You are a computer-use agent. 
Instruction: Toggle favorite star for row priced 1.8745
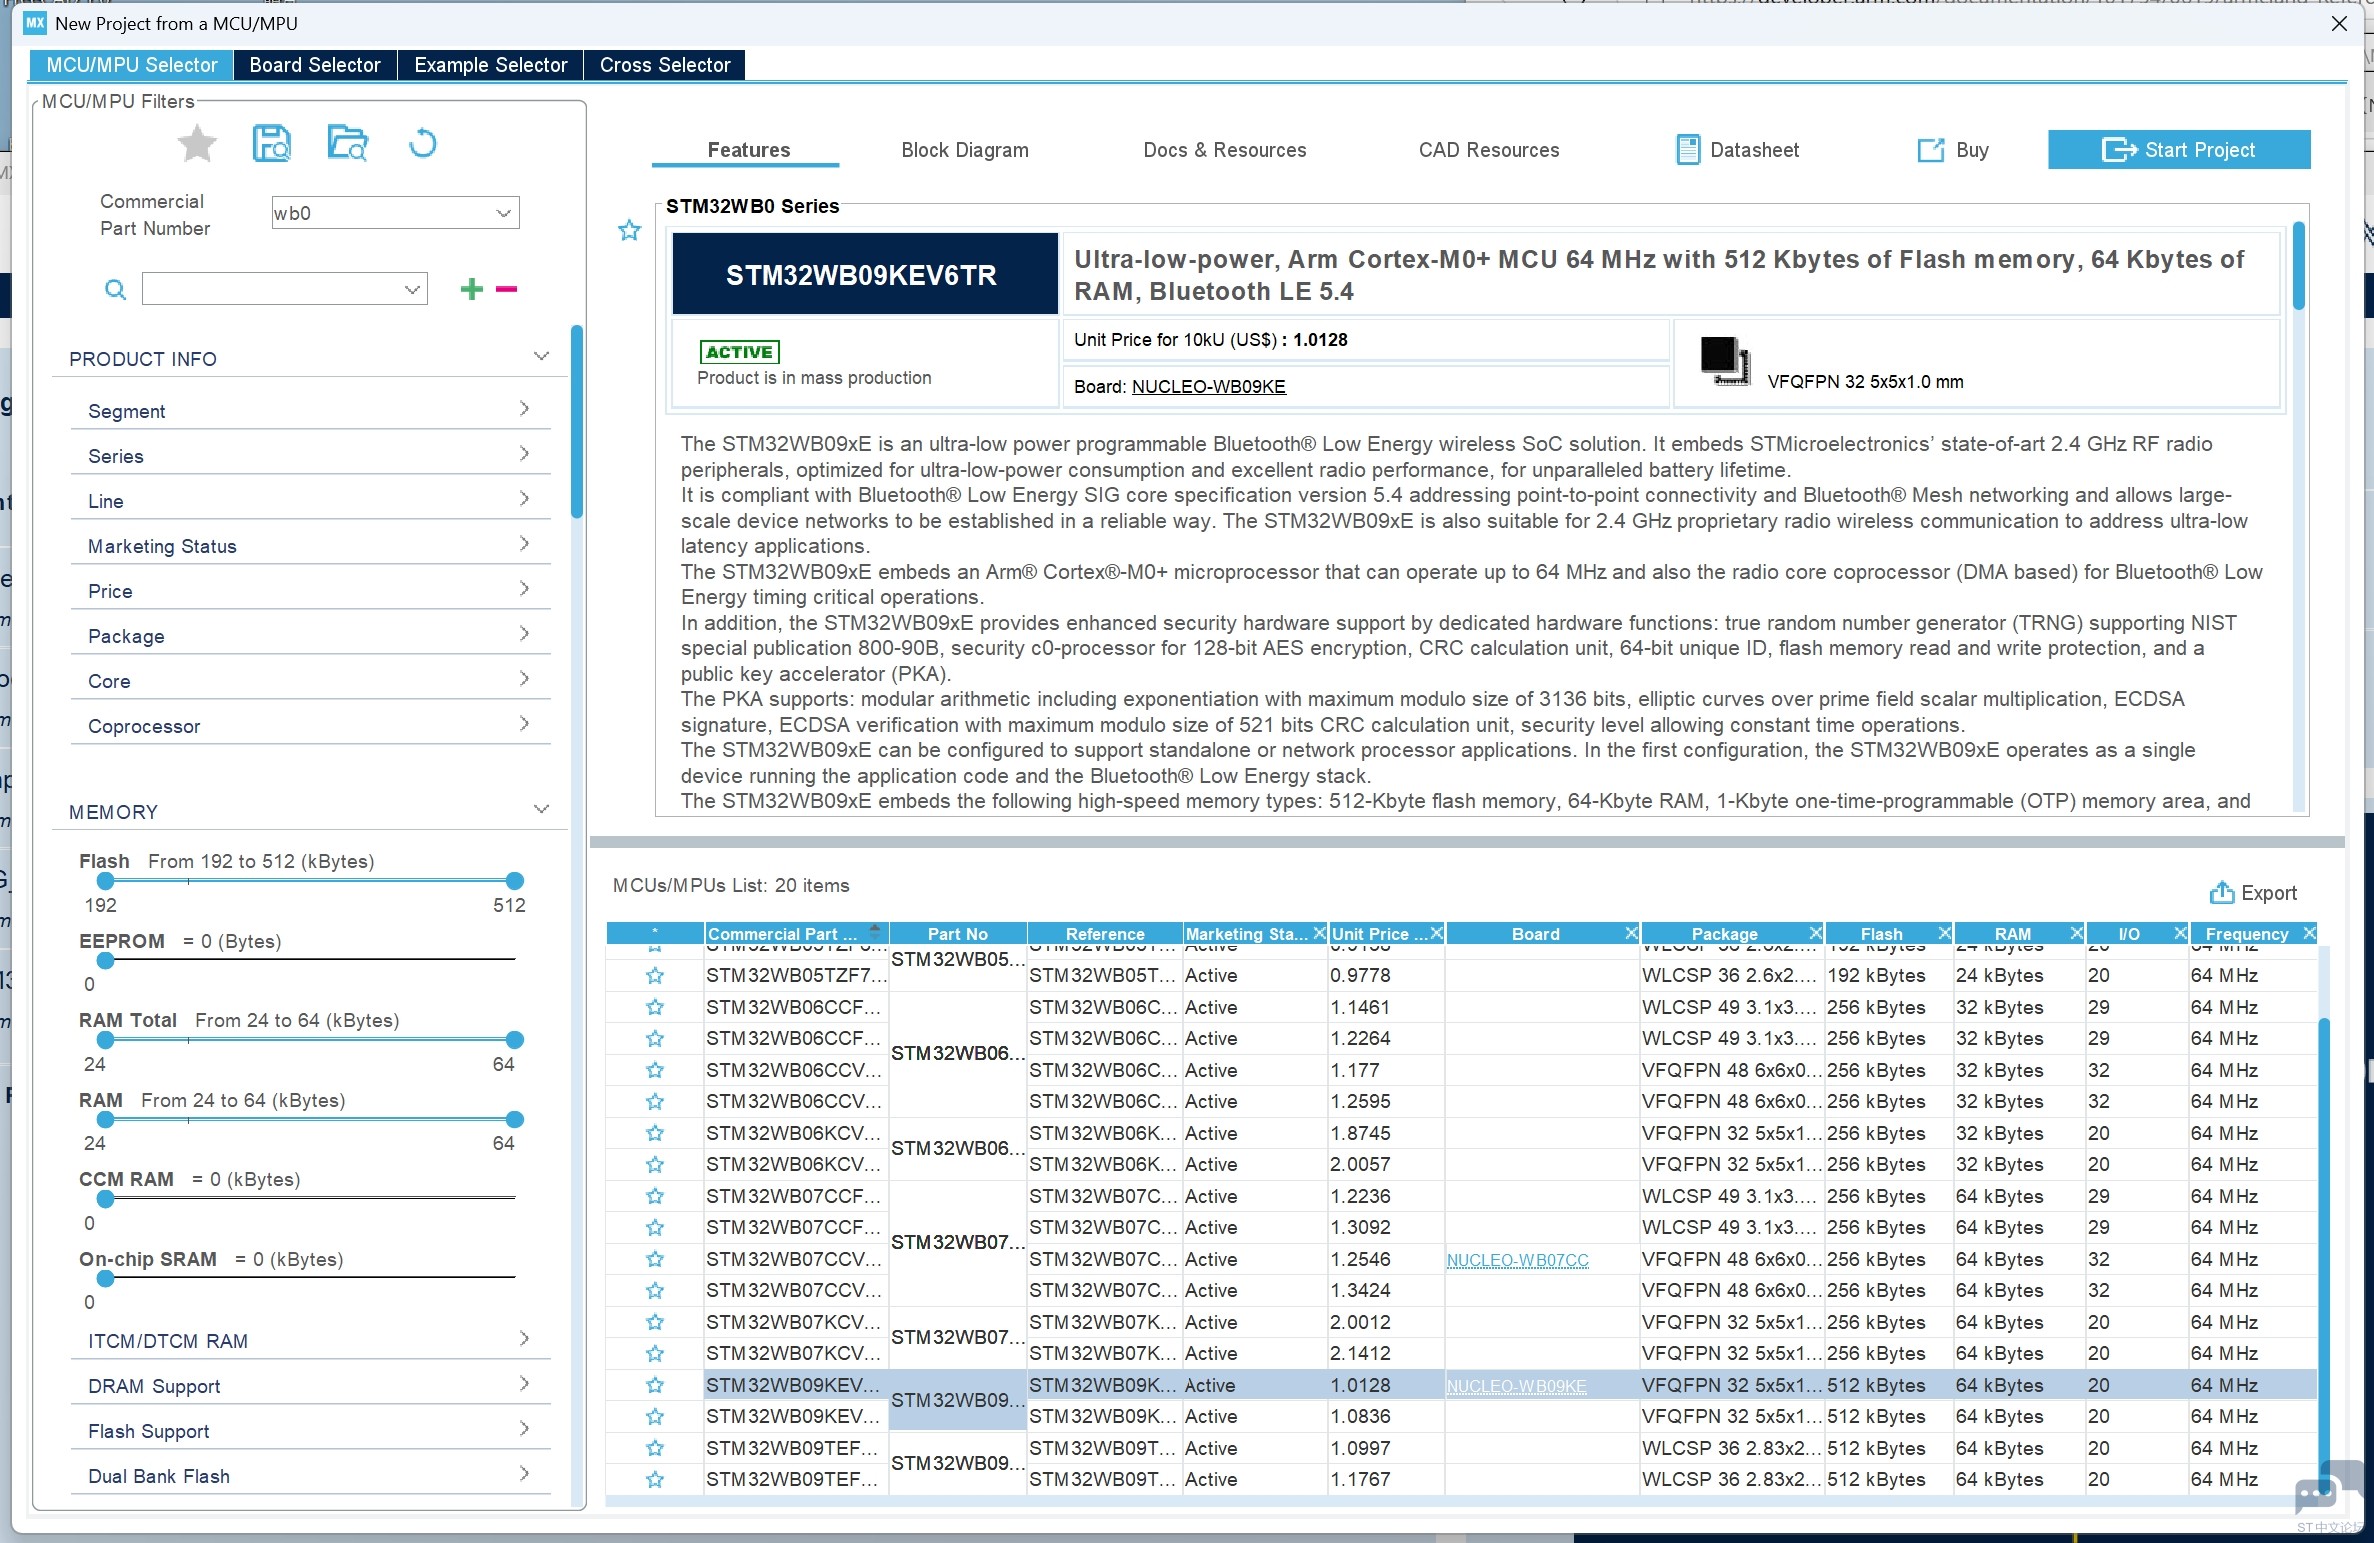pos(655,1133)
